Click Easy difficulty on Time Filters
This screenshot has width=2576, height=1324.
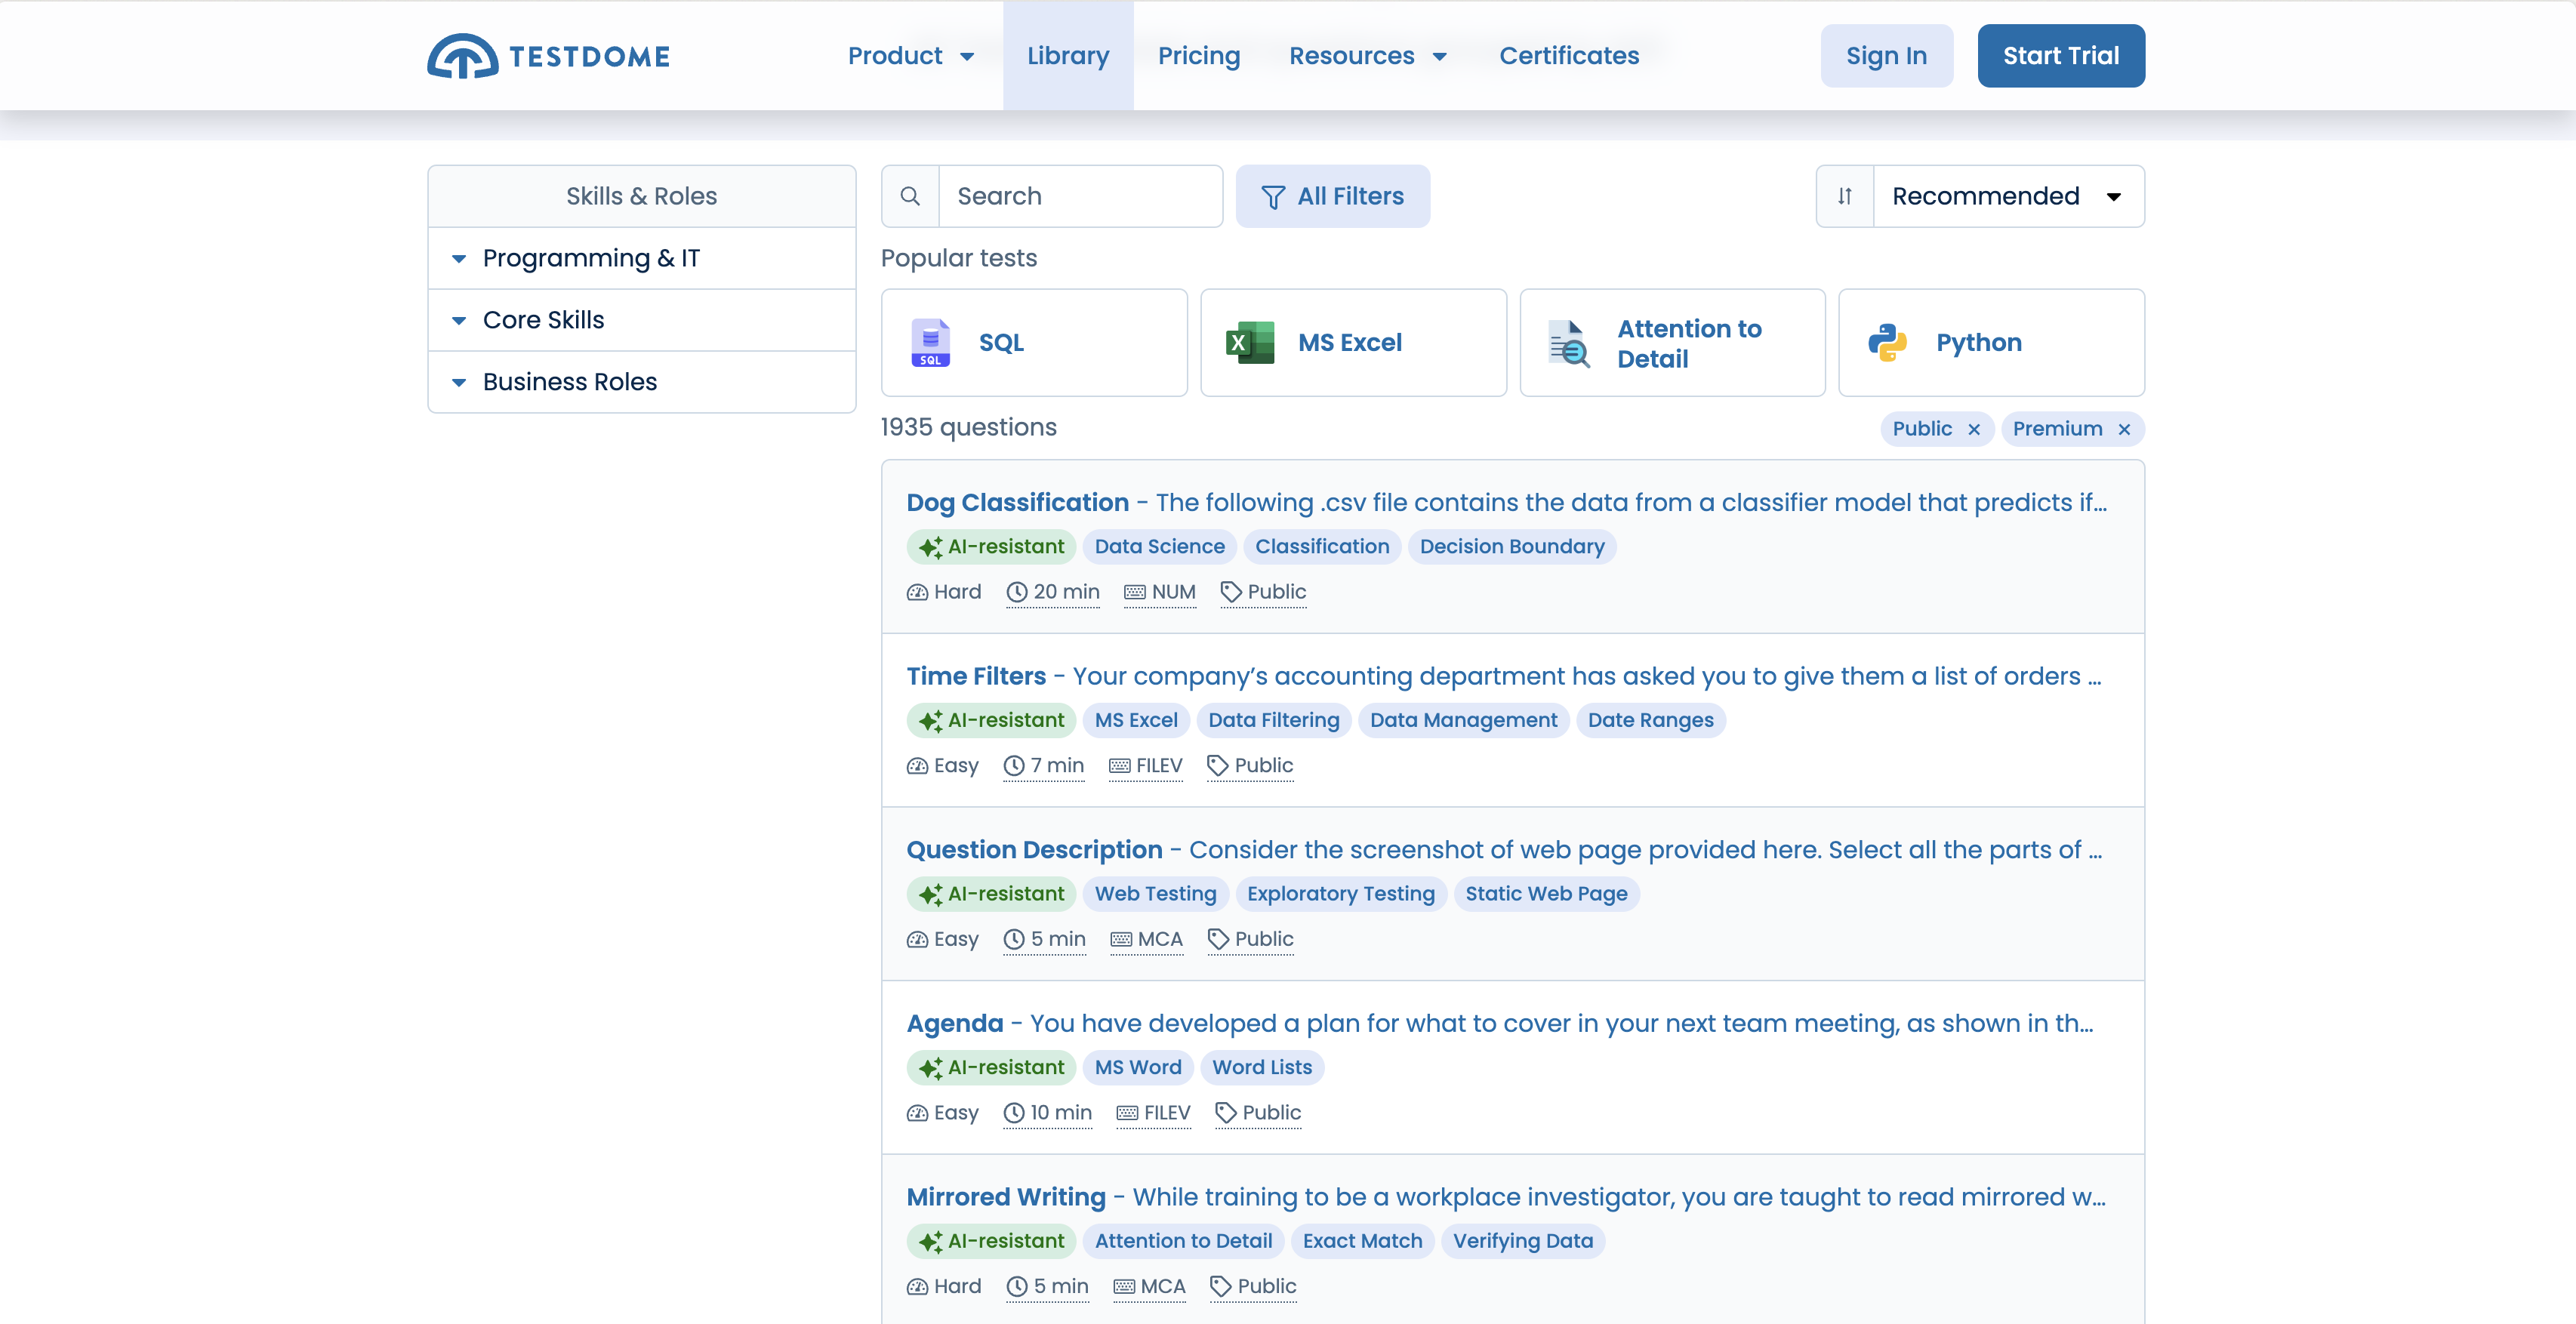(943, 766)
